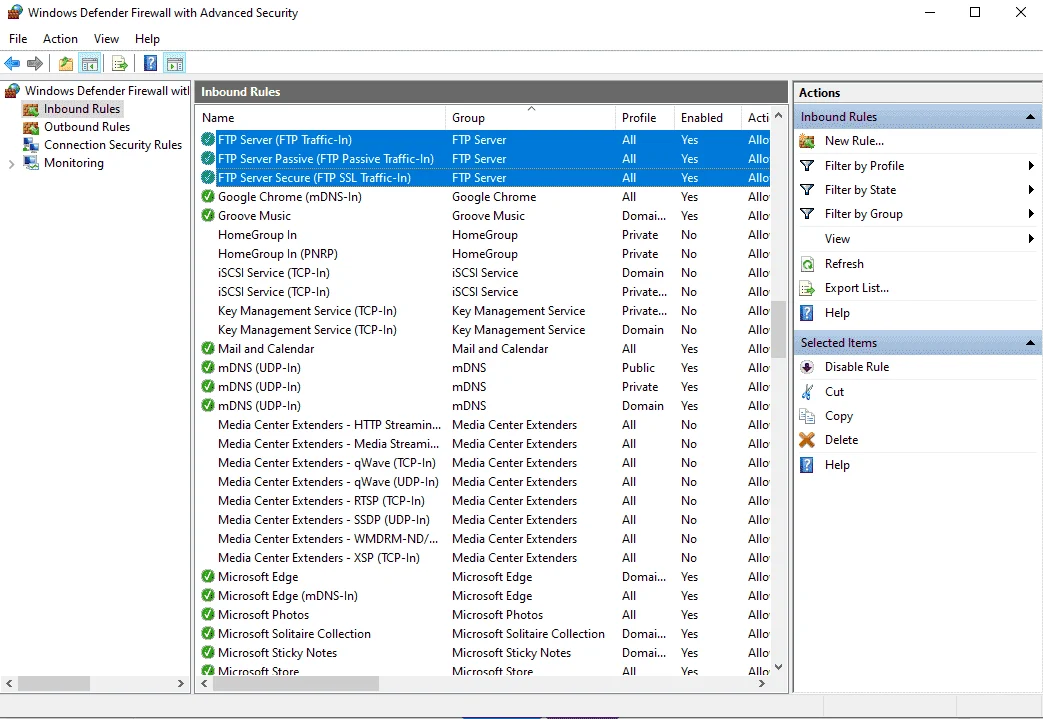Click the New Rule icon in Actions
This screenshot has height=719, width=1043.
click(807, 141)
